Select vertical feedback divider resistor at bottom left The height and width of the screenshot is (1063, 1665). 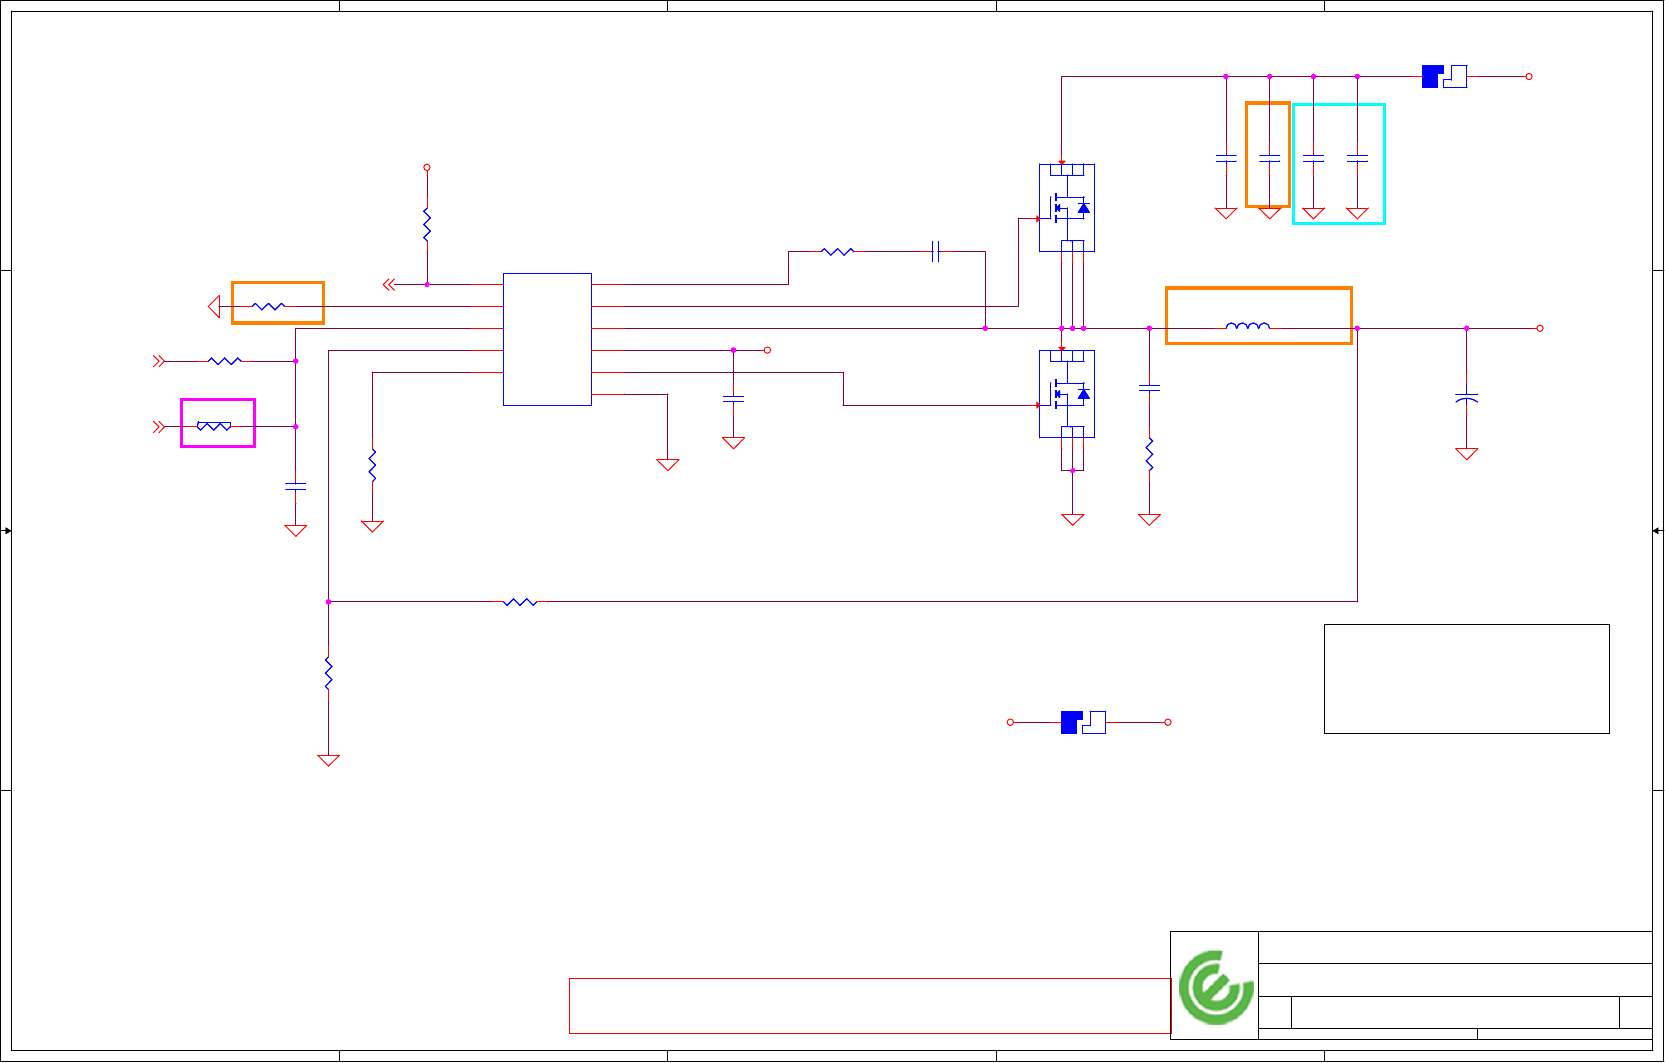pyautogui.click(x=328, y=672)
